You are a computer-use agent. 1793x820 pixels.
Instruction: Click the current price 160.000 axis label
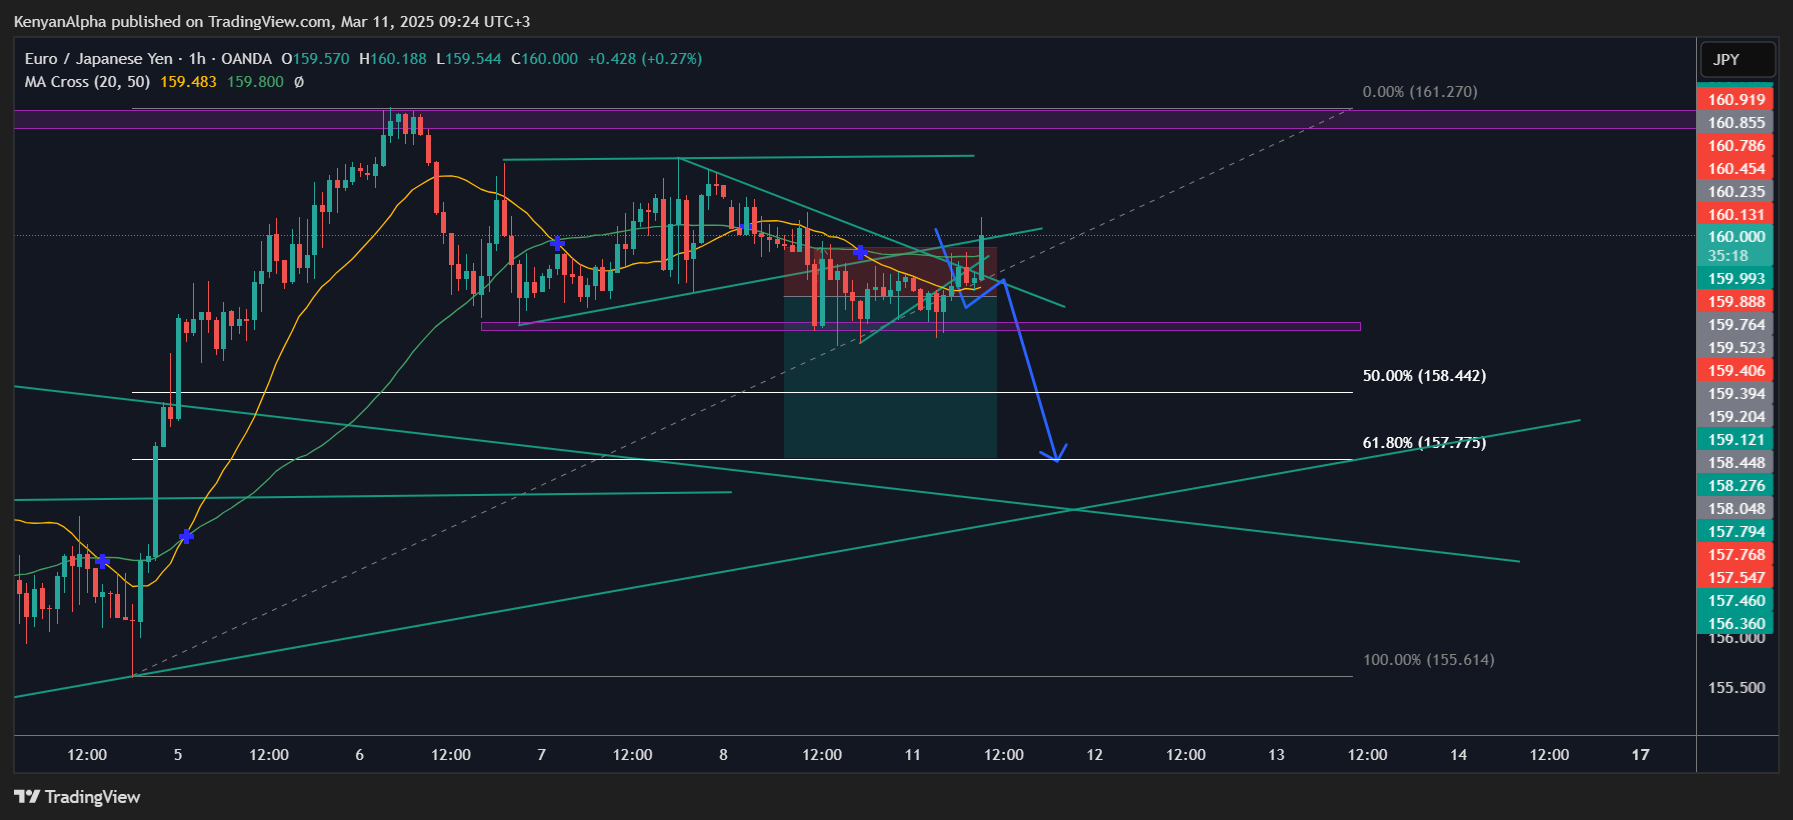tap(1736, 237)
